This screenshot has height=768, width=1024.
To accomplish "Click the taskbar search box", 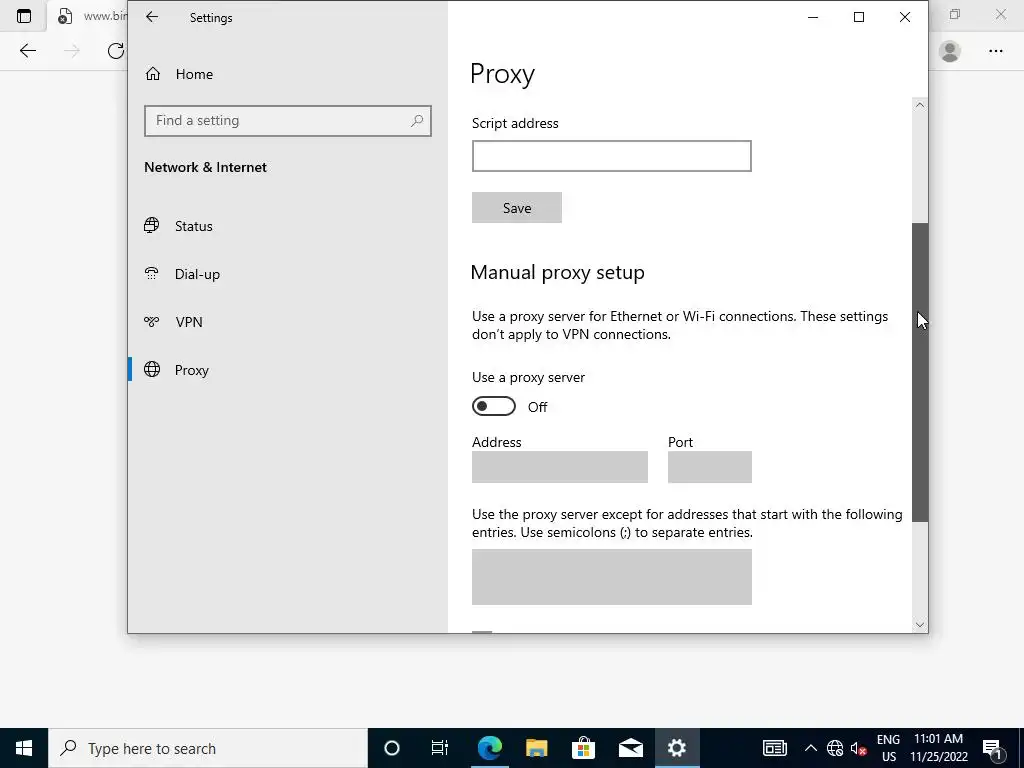I will (208, 748).
